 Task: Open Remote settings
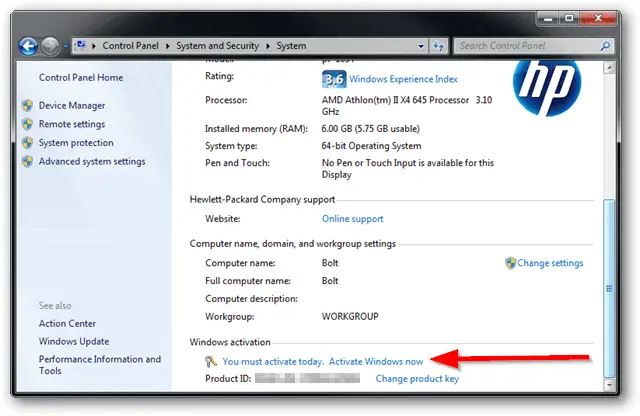coord(72,124)
